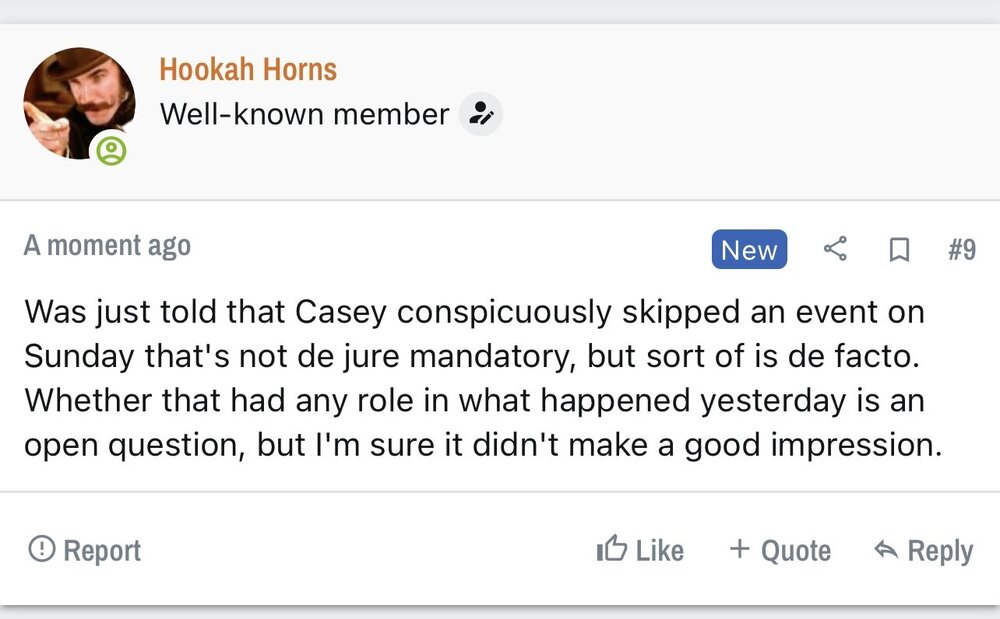Image resolution: width=1000 pixels, height=619 pixels.
Task: Click the green online status indicator
Action: [111, 152]
